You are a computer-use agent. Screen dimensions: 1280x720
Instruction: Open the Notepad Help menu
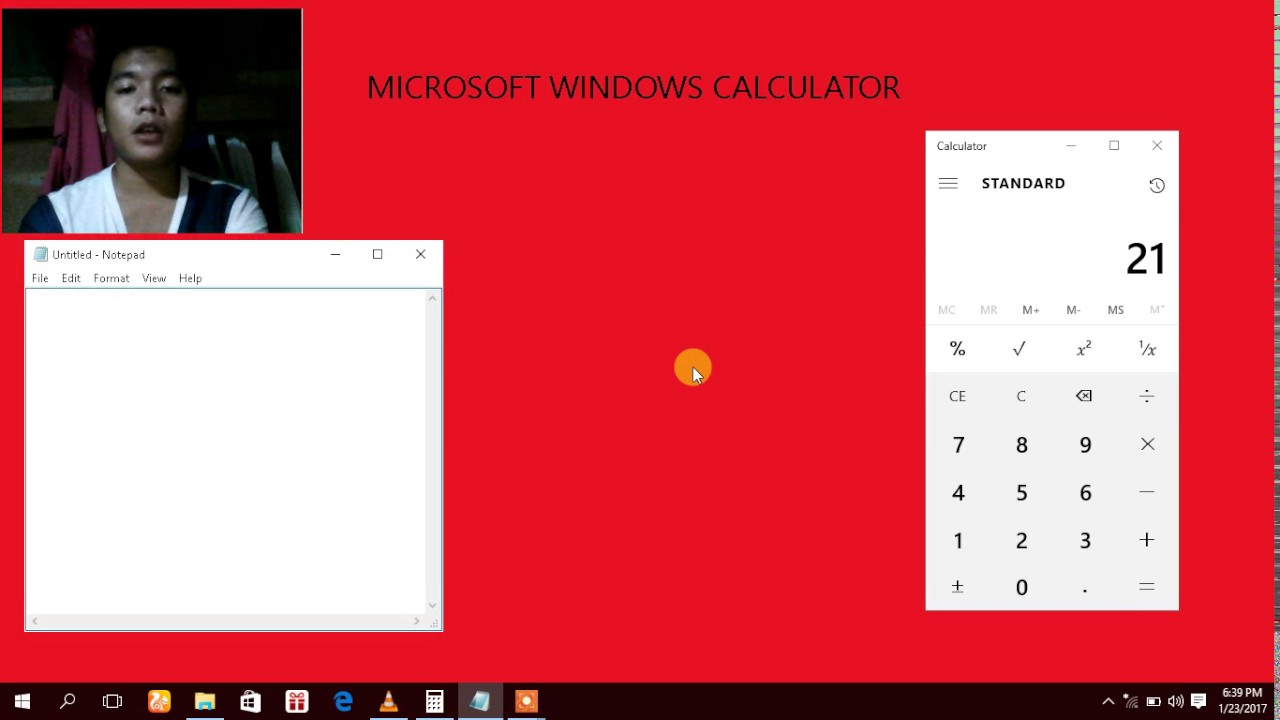click(x=190, y=278)
